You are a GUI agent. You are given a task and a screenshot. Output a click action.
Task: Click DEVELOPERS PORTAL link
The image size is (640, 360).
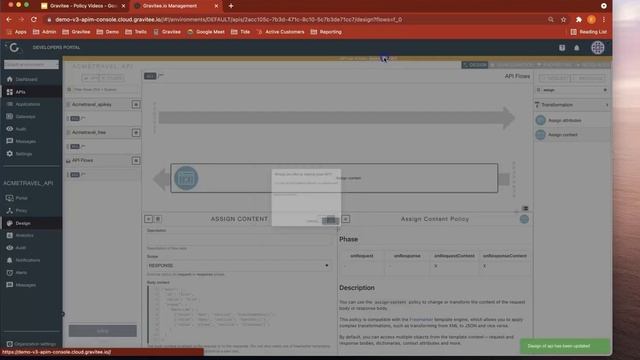pyautogui.click(x=56, y=47)
